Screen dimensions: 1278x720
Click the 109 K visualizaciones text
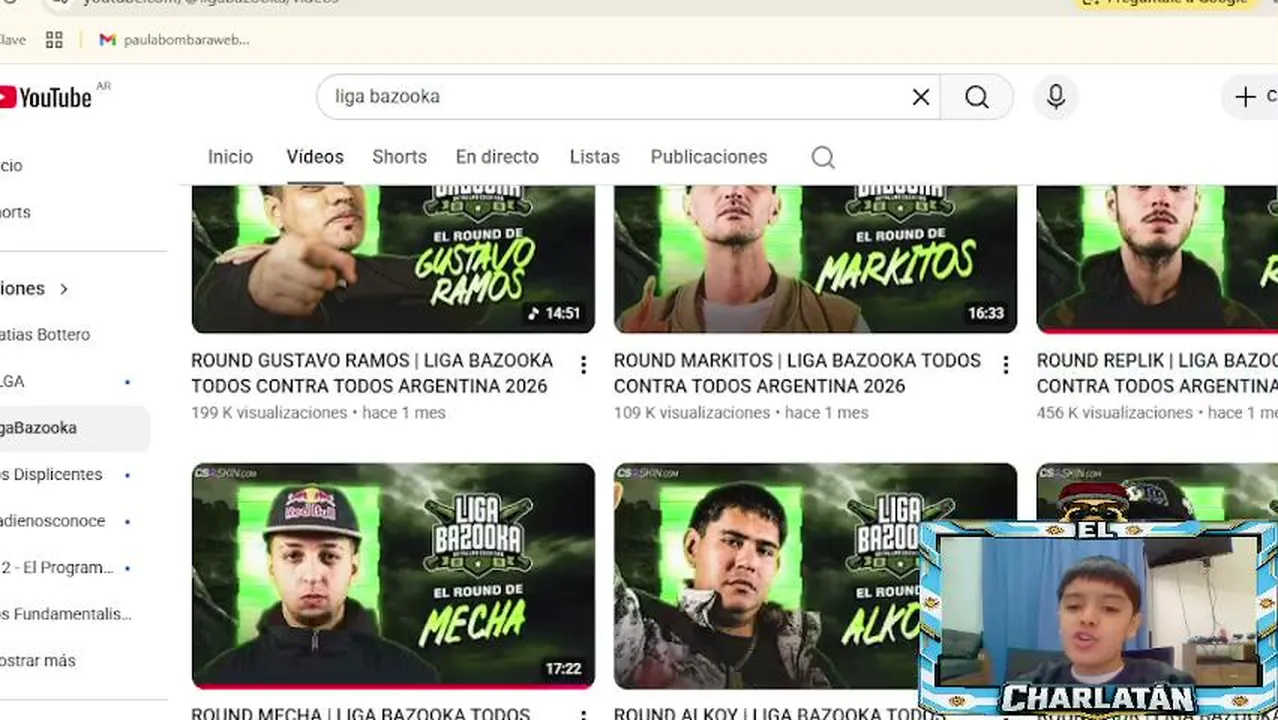click(692, 413)
